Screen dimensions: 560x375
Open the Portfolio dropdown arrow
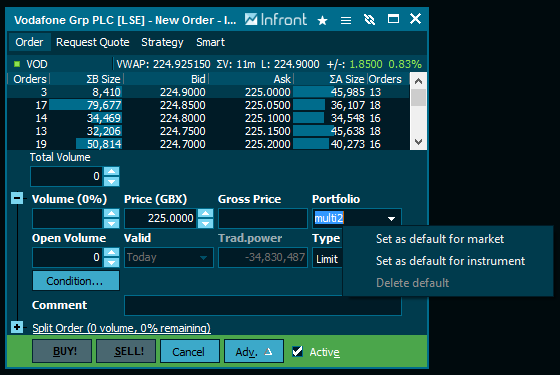tap(391, 219)
